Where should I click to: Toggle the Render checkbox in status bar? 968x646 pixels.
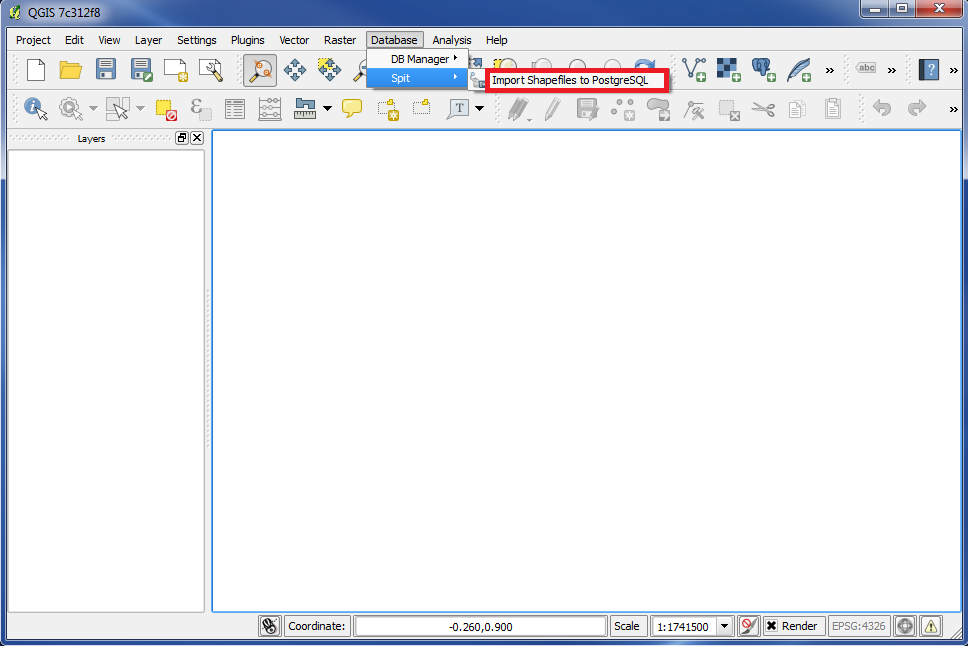coord(771,626)
